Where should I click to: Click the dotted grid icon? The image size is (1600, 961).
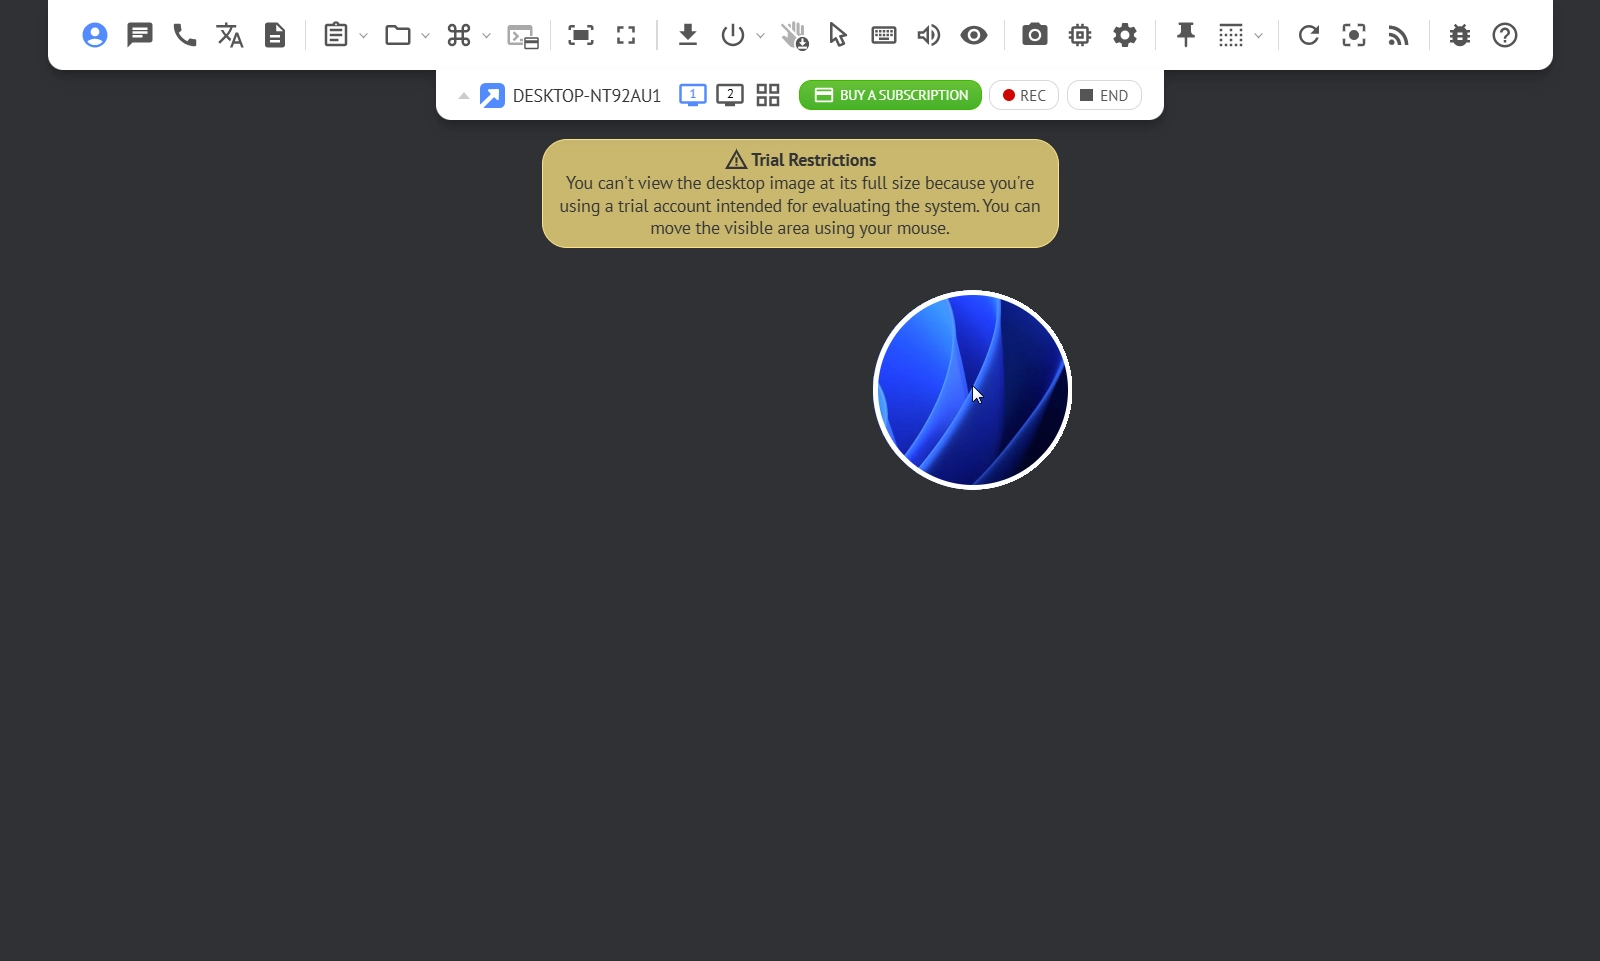pos(1231,36)
